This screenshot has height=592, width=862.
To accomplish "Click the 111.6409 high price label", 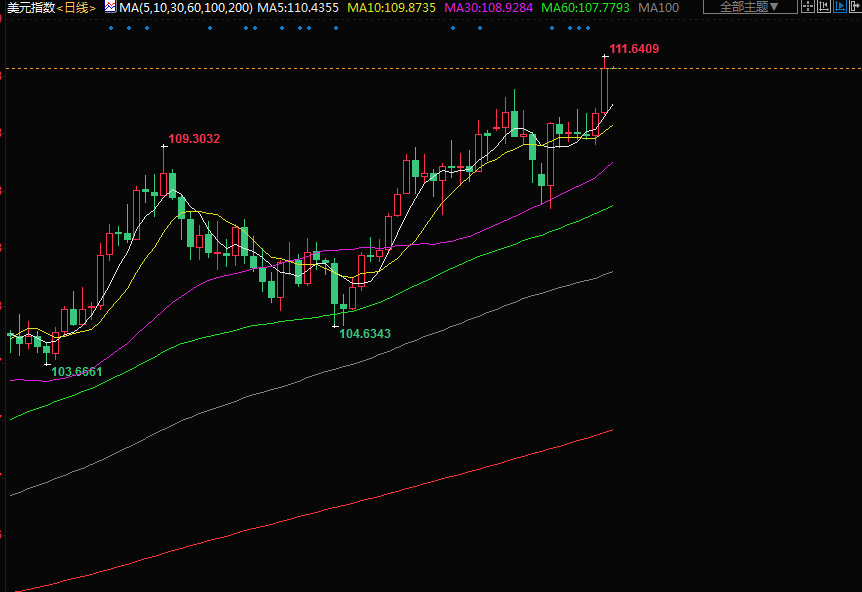I will click(x=634, y=49).
